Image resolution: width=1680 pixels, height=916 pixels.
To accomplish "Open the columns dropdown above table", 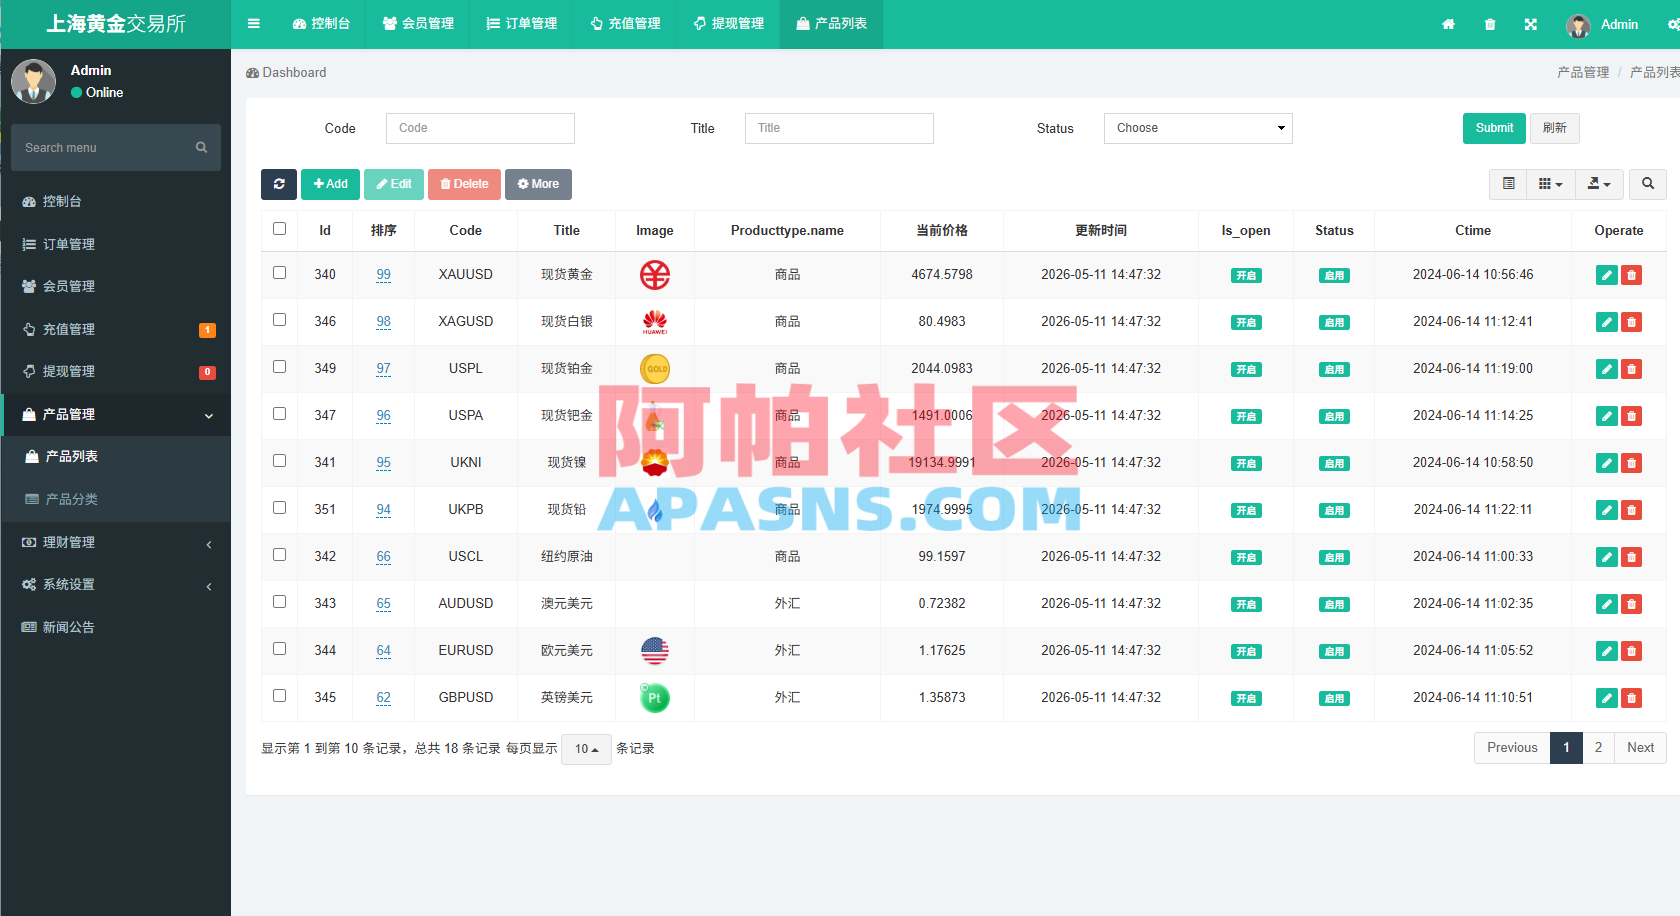I will (x=1551, y=184).
